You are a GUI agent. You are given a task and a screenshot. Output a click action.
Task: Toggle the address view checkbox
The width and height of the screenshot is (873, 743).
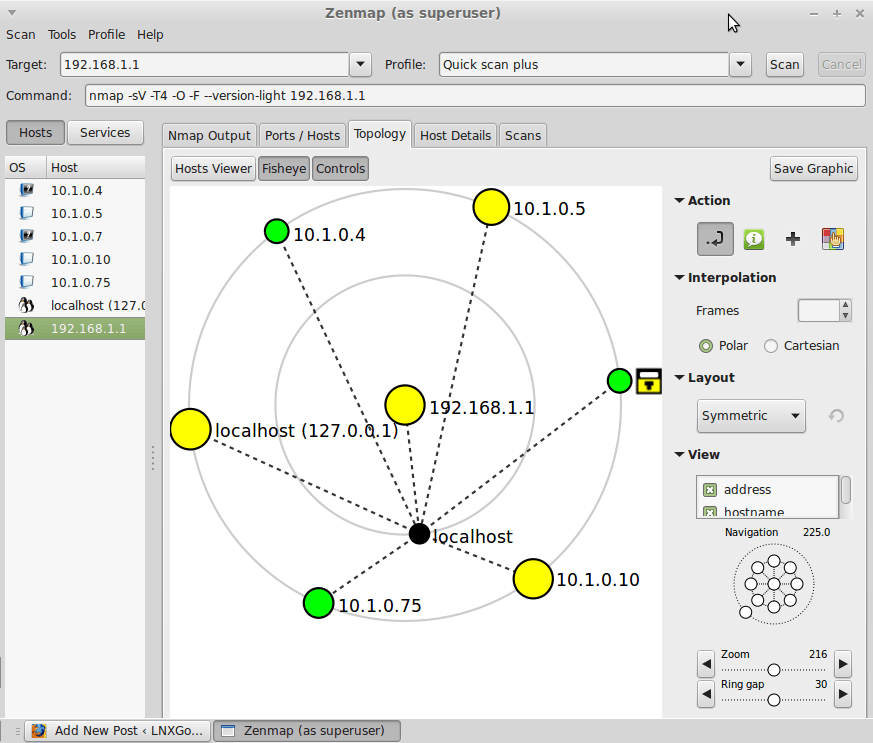(710, 490)
